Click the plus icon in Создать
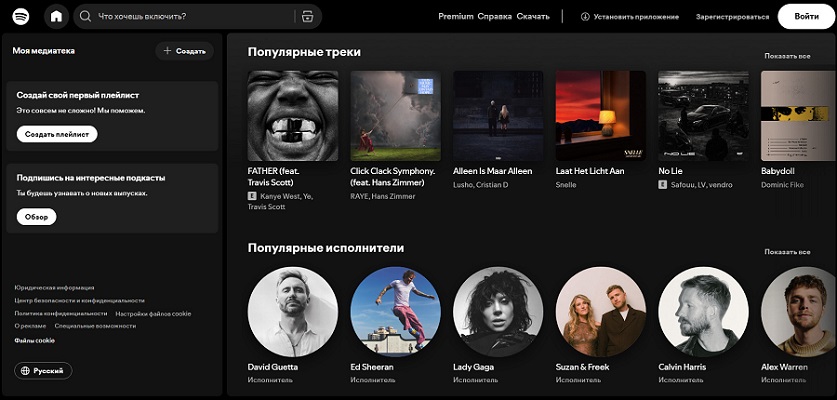This screenshot has width=837, height=400. coord(167,51)
